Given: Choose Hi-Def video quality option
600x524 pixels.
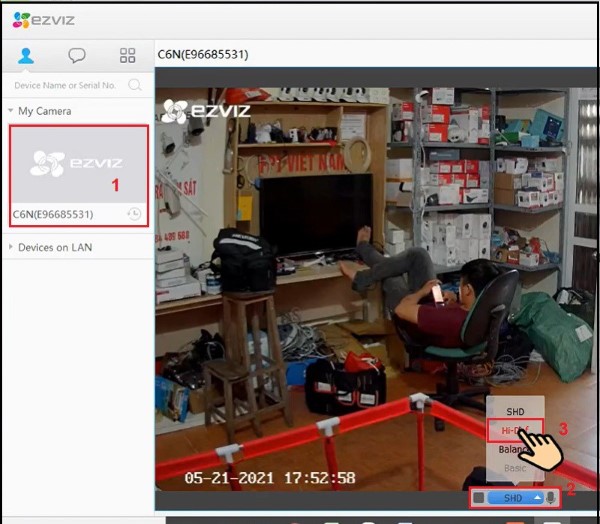Looking at the screenshot, I should pos(513,431).
